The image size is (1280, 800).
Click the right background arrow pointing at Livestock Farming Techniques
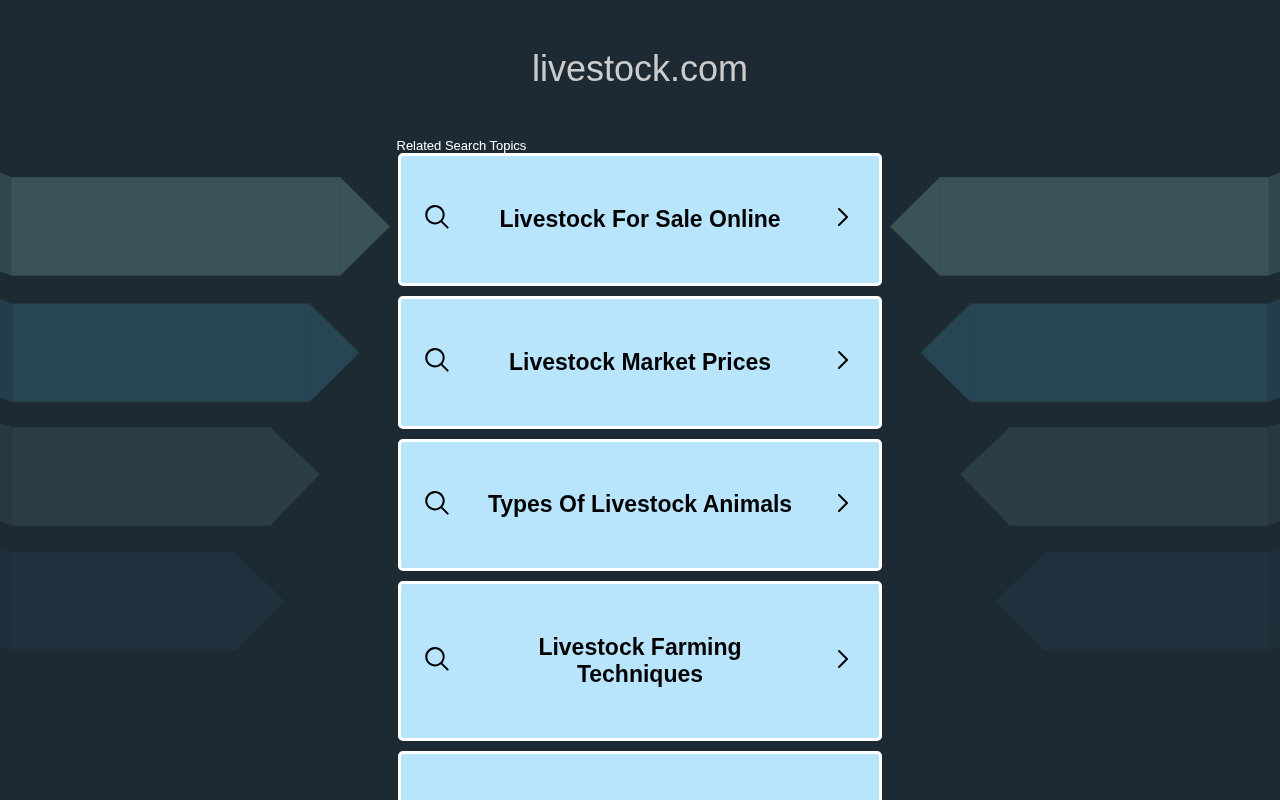(1137, 601)
